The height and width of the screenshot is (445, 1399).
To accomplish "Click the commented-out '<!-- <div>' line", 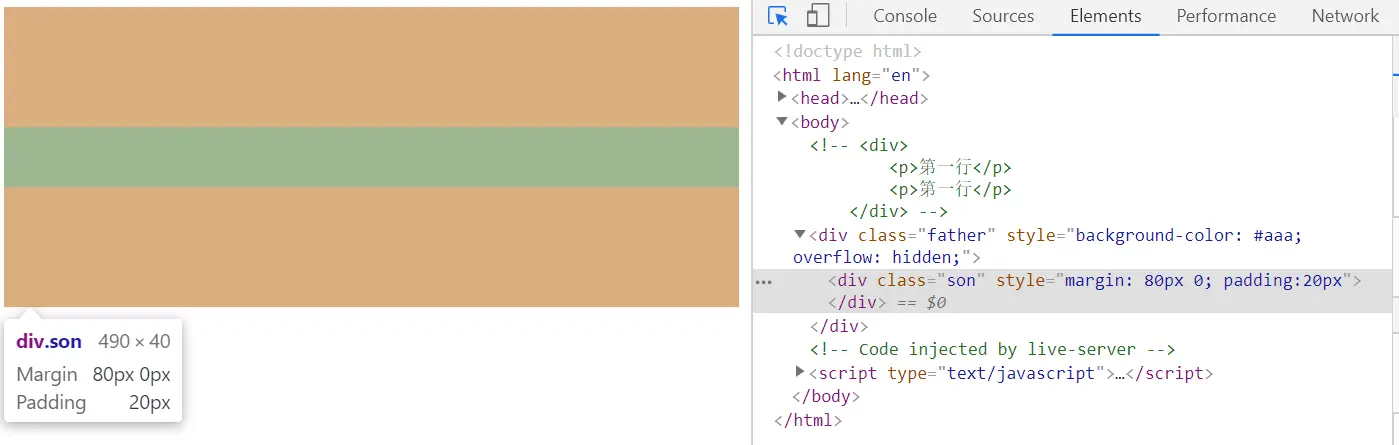I will click(x=859, y=145).
